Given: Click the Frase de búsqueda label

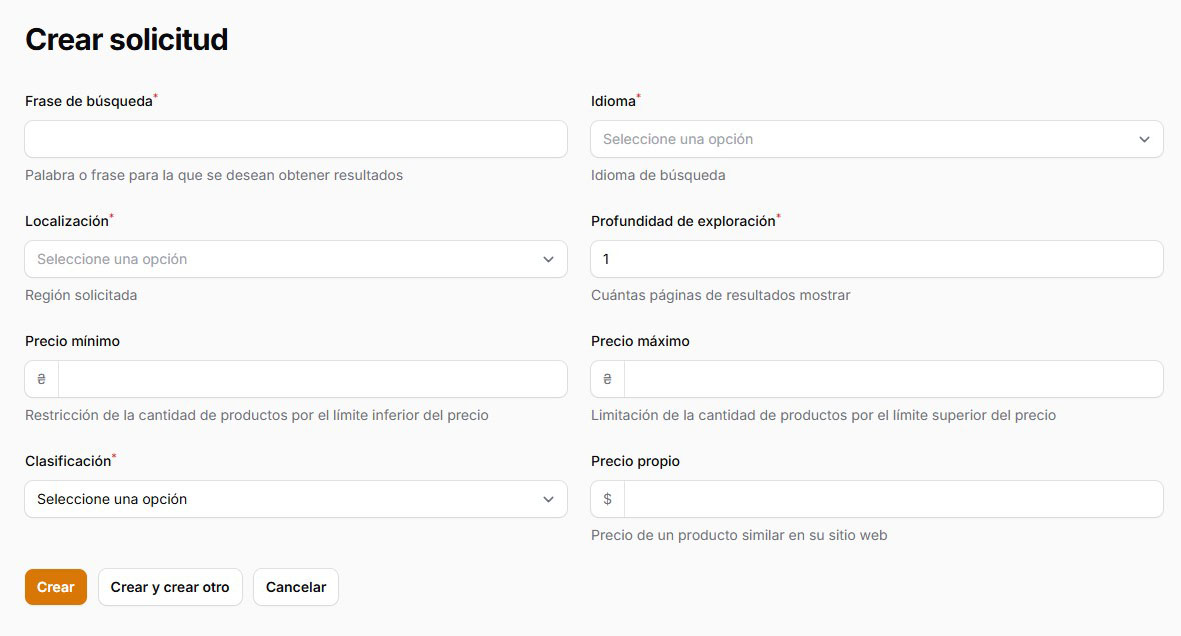Looking at the screenshot, I should tap(89, 101).
